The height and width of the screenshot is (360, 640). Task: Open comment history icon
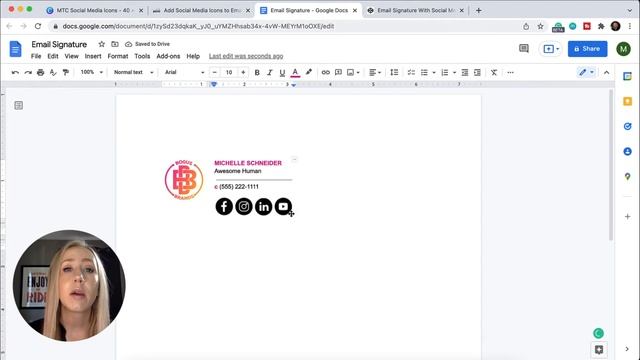524,49
